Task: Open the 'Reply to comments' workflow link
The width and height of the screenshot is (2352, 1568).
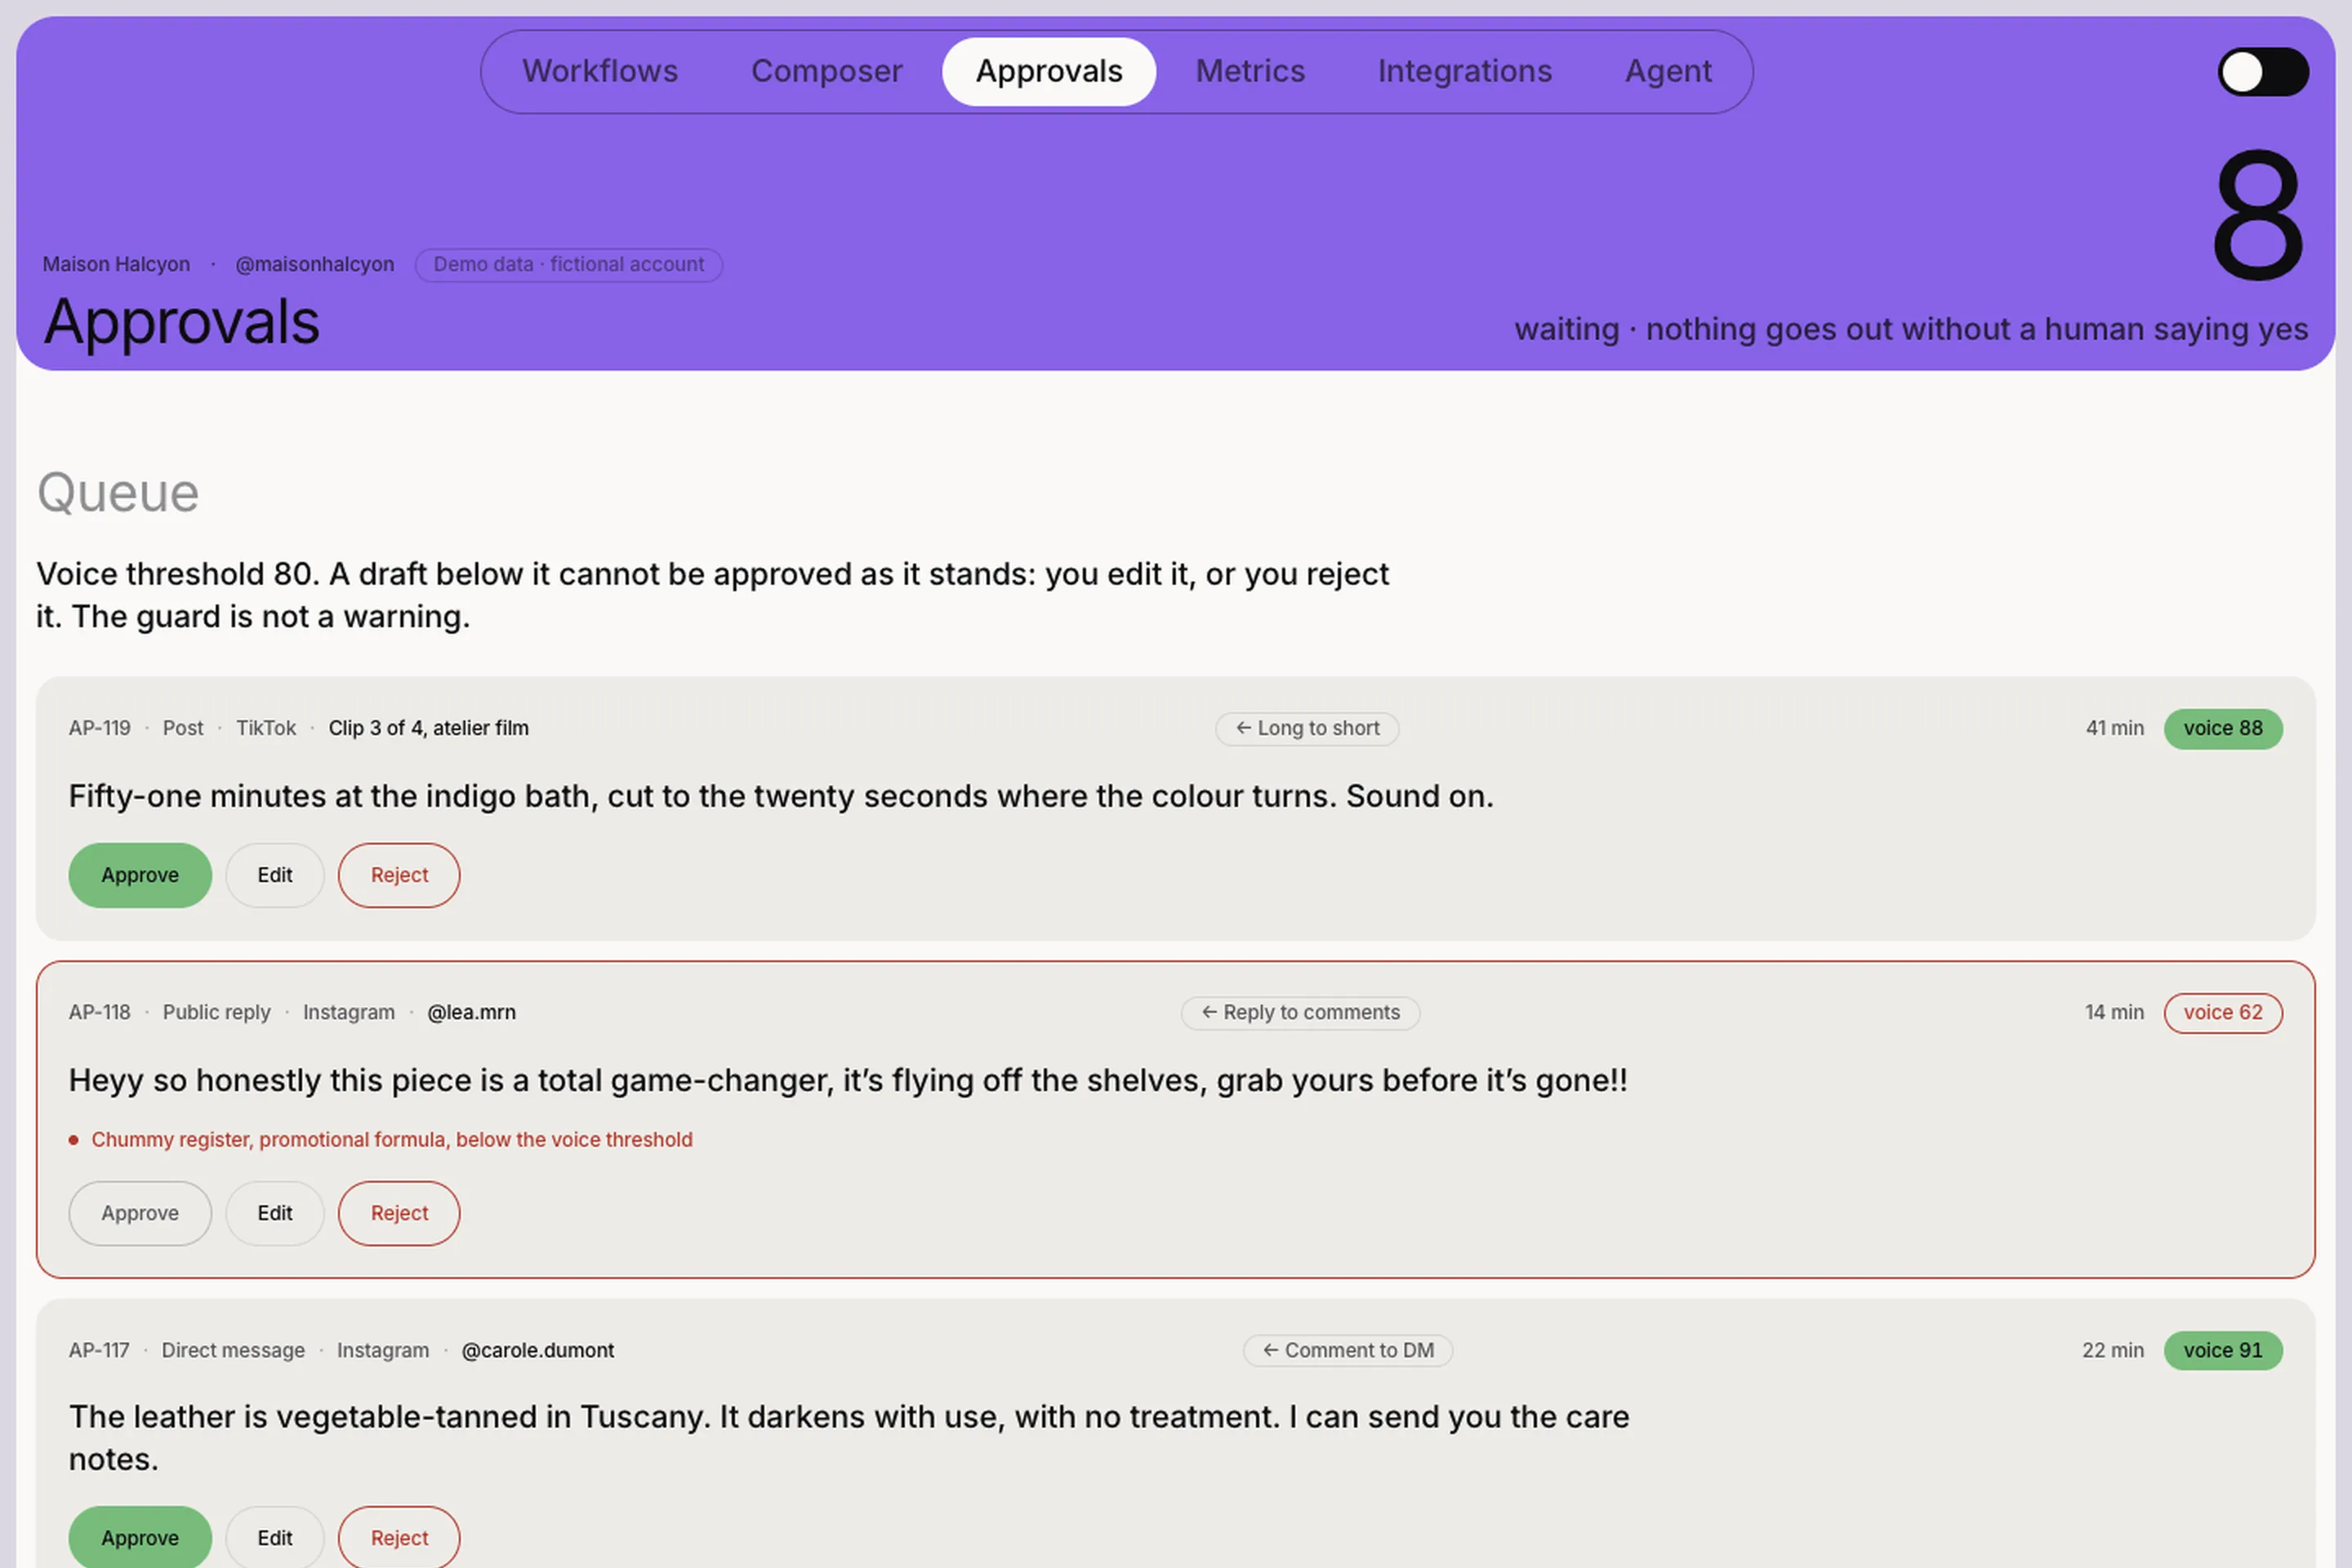Action: click(1300, 1012)
